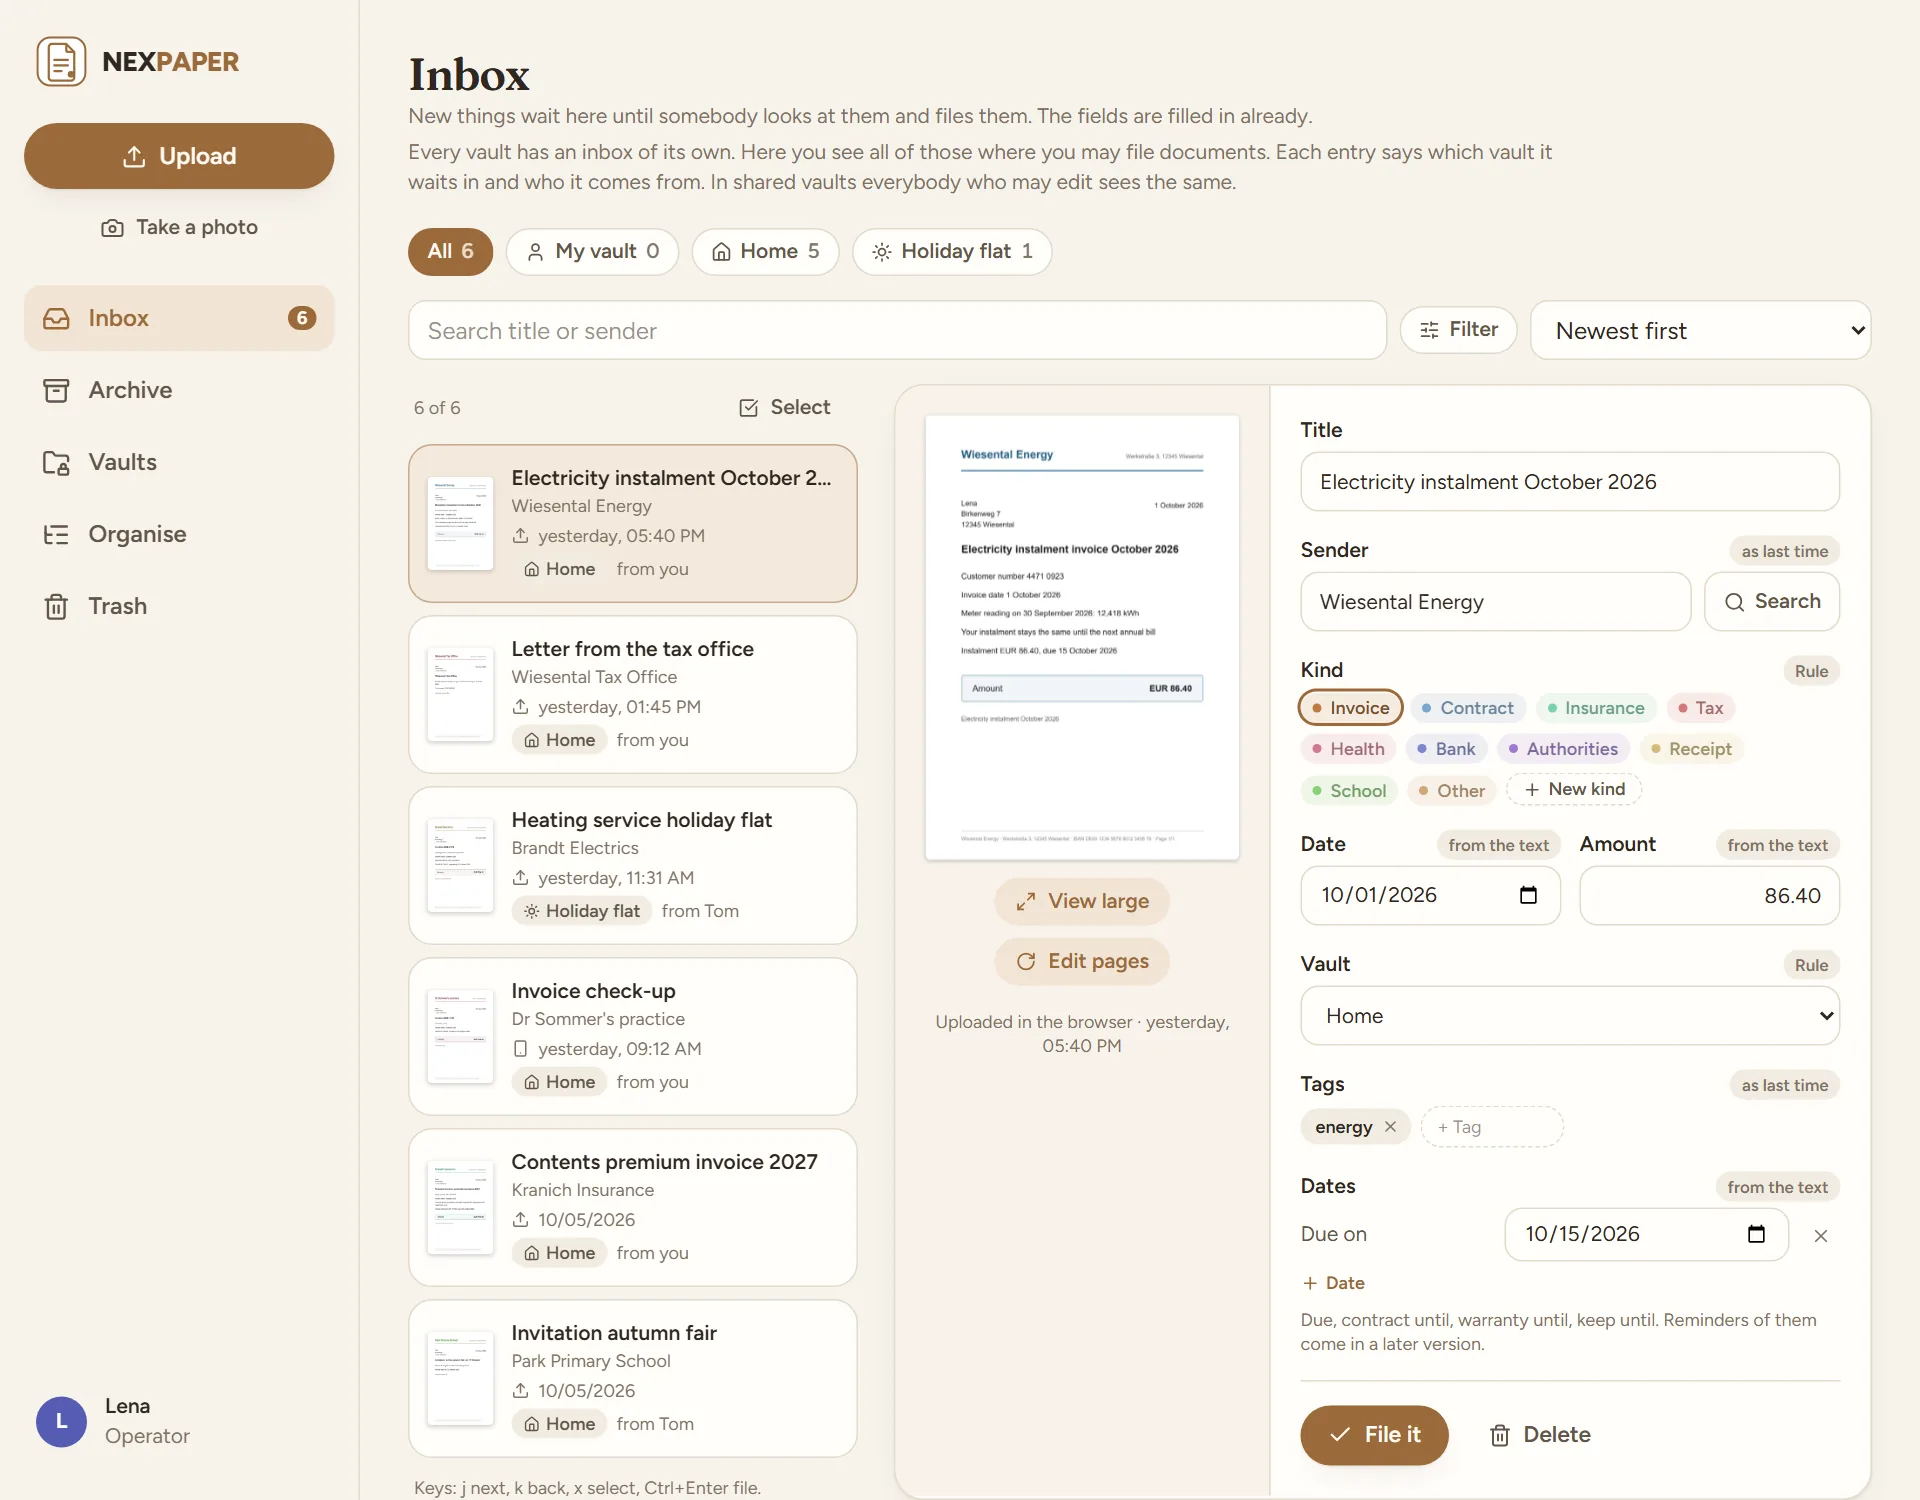Toggle Select mode for the list
The height and width of the screenshot is (1500, 1920).
pyautogui.click(x=785, y=407)
